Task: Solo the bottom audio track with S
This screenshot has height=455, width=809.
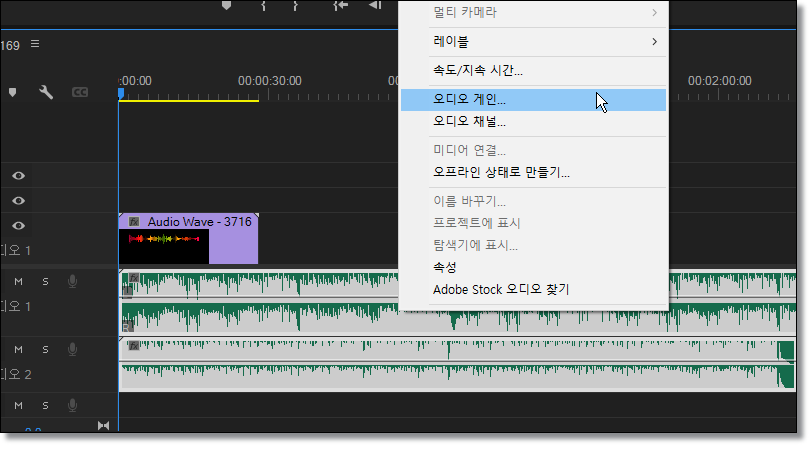Action: point(45,405)
